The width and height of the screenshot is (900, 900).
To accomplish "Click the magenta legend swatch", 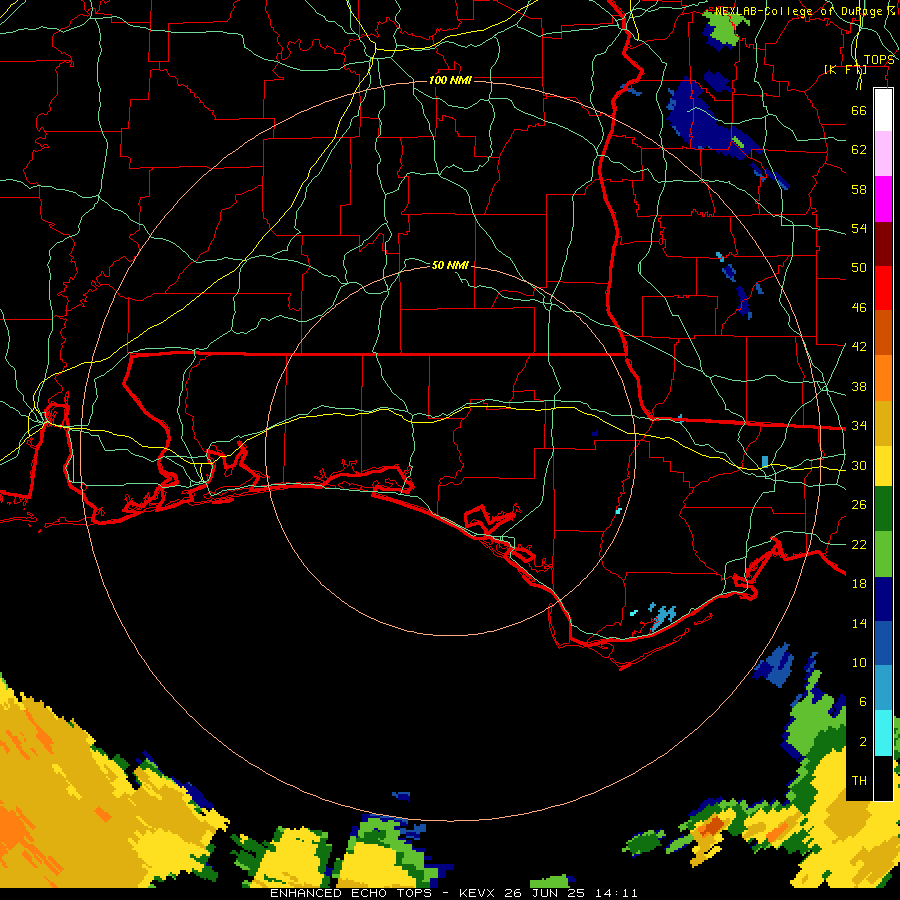I will [883, 199].
